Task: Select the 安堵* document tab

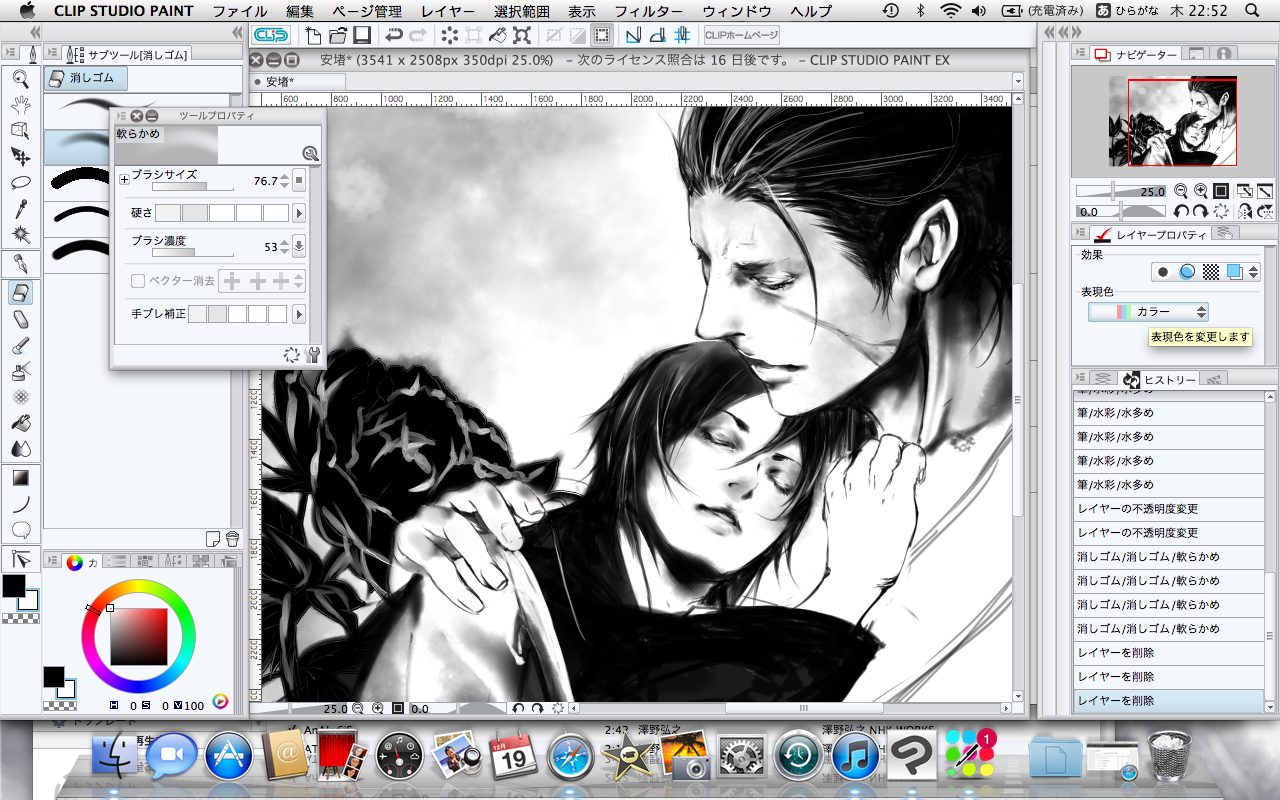Action: [299, 80]
